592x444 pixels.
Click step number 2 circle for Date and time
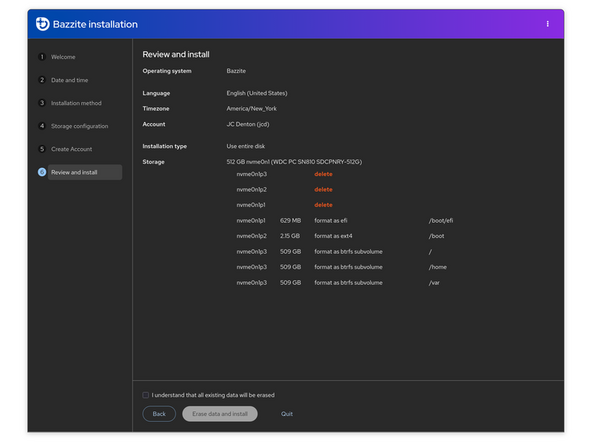click(x=42, y=80)
